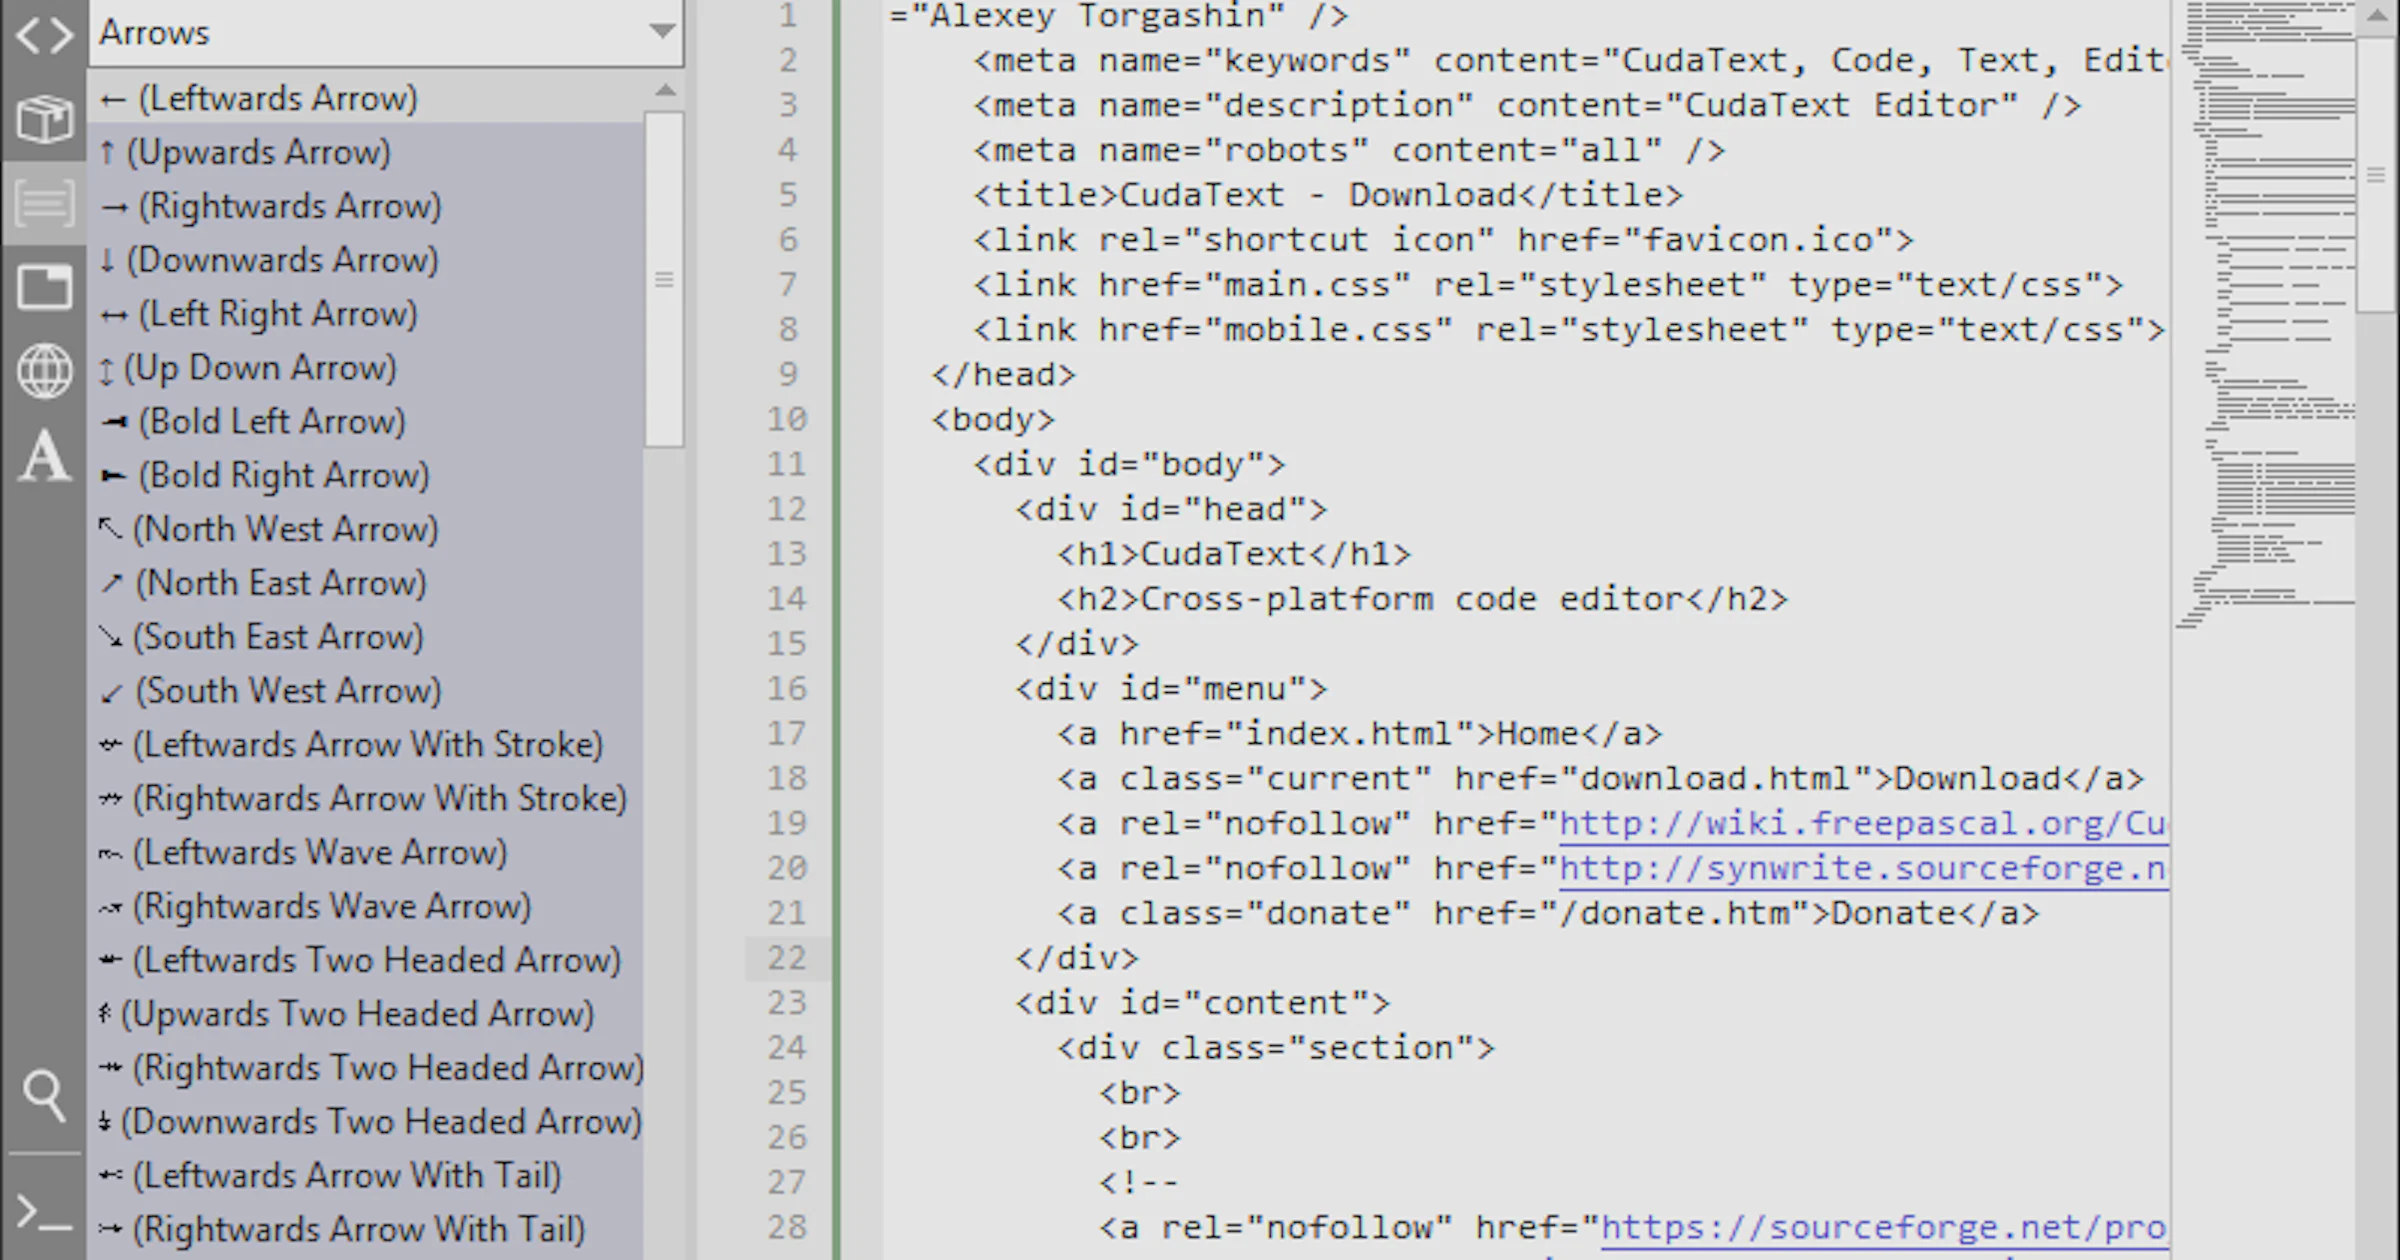The image size is (2400, 1260).
Task: Open the synwrite.sourceforge link
Action: click(x=1863, y=869)
